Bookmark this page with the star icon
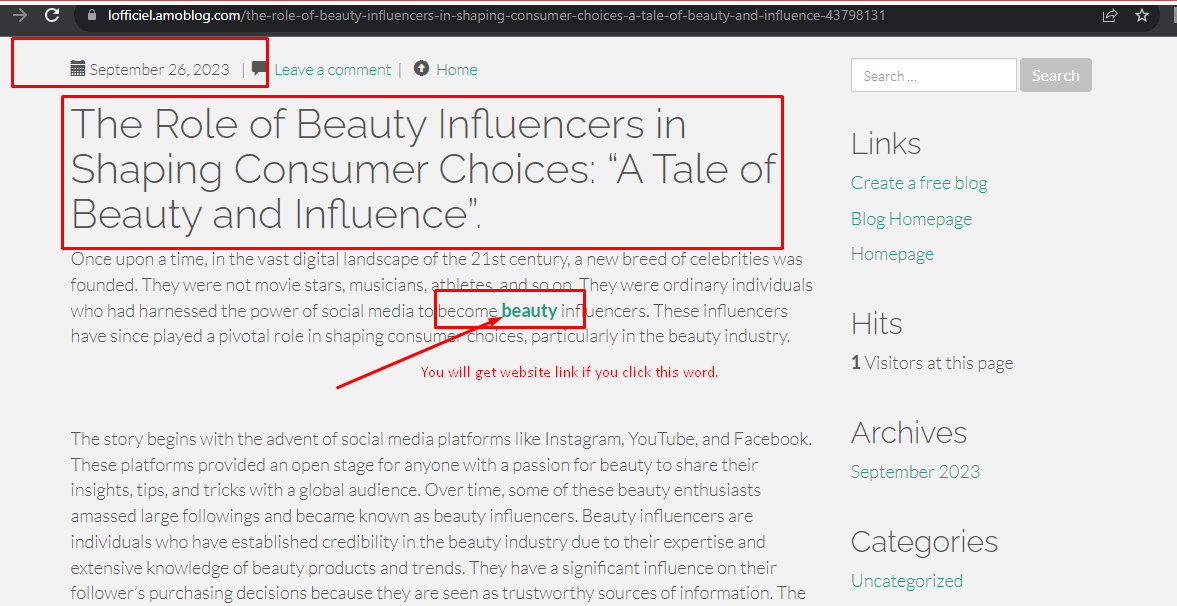The image size is (1177, 606). pos(1142,16)
